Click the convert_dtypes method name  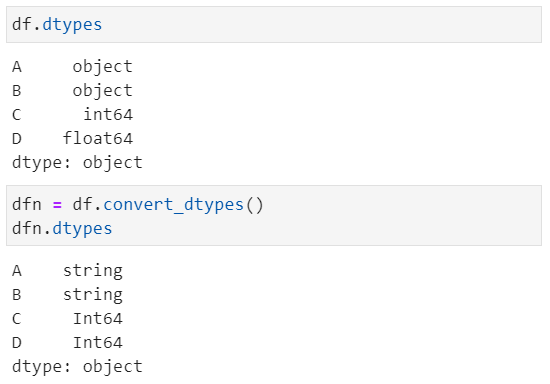[173, 205]
